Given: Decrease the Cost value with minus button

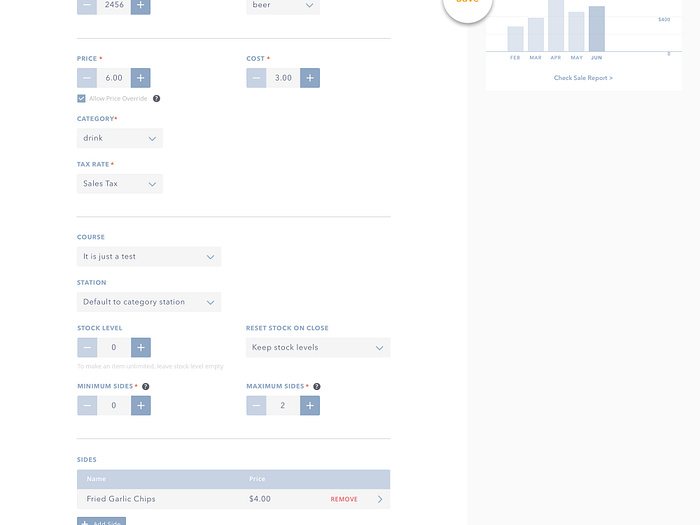Looking at the screenshot, I should coord(256,78).
